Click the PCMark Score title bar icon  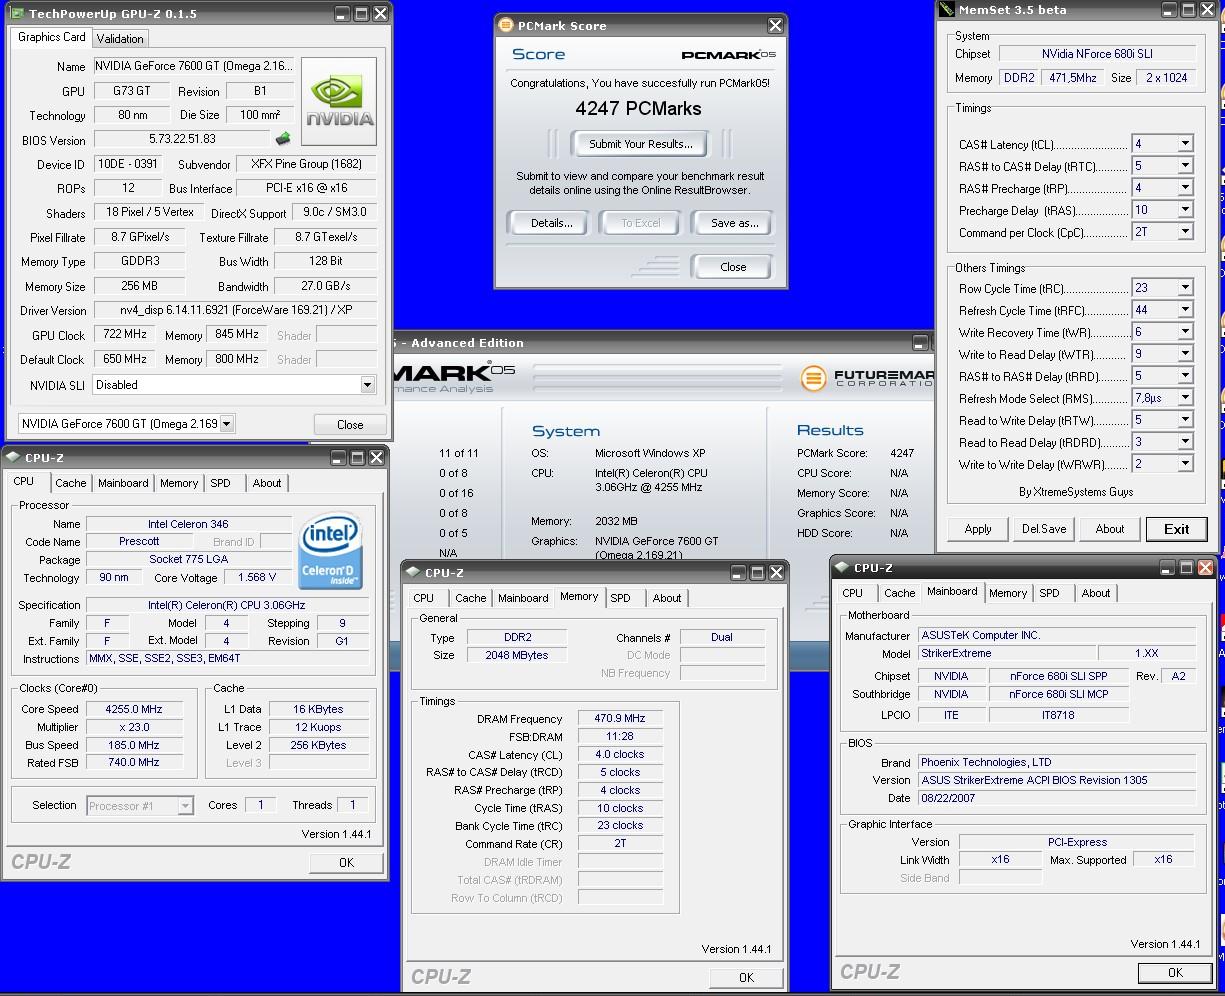[507, 26]
